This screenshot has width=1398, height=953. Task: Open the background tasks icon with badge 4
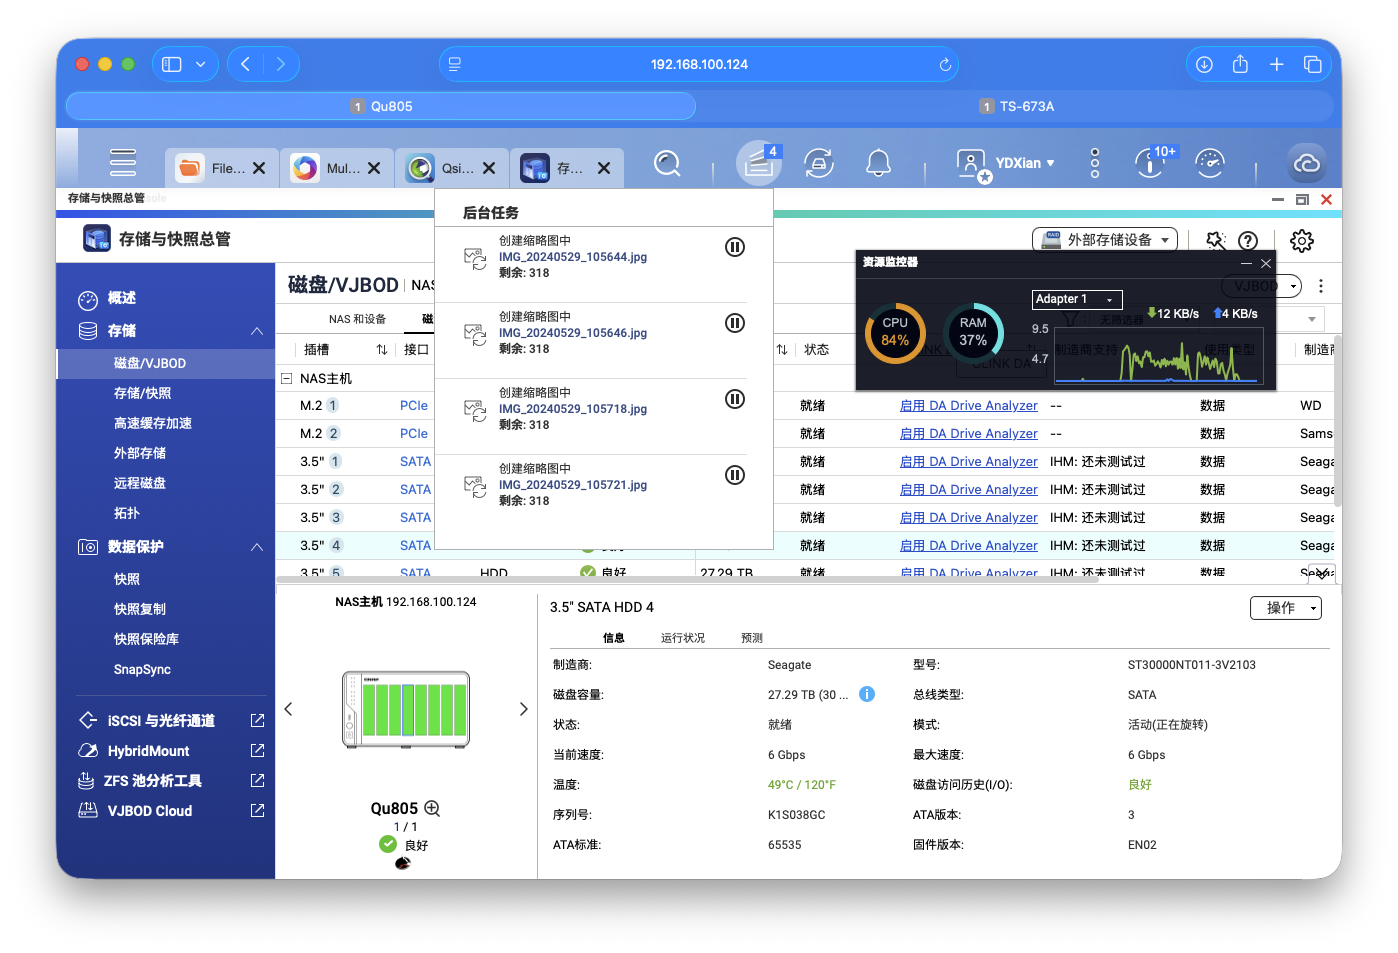coord(758,163)
